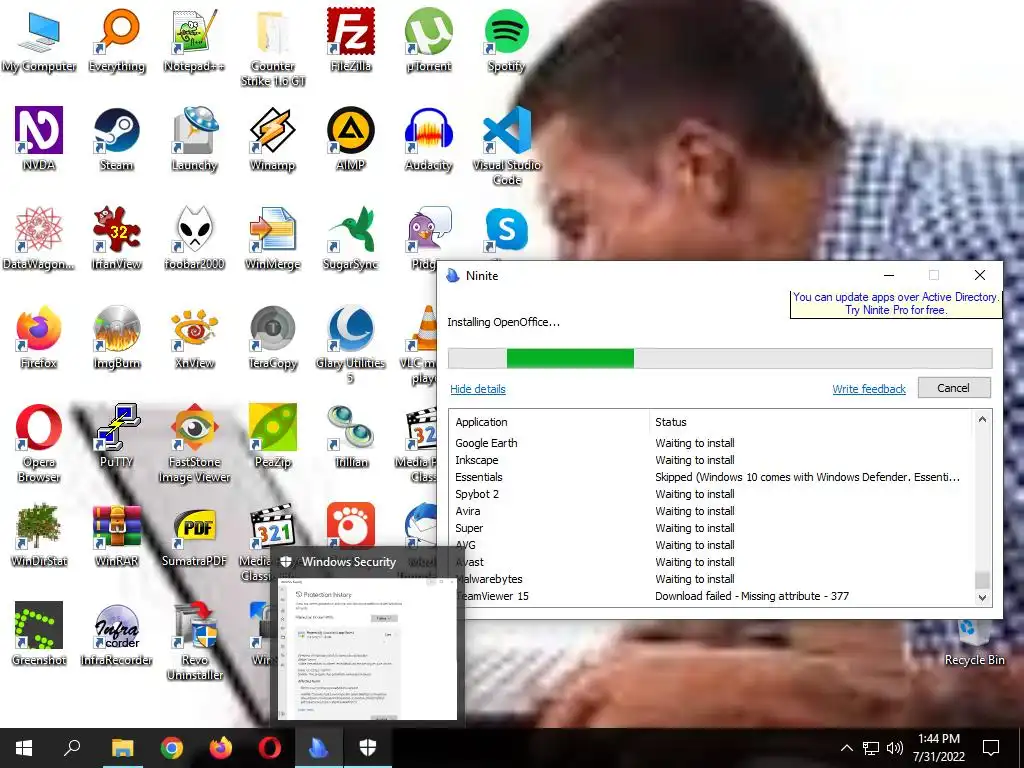Click the Windows Security preview thumbnail
The image size is (1024, 768).
[367, 648]
